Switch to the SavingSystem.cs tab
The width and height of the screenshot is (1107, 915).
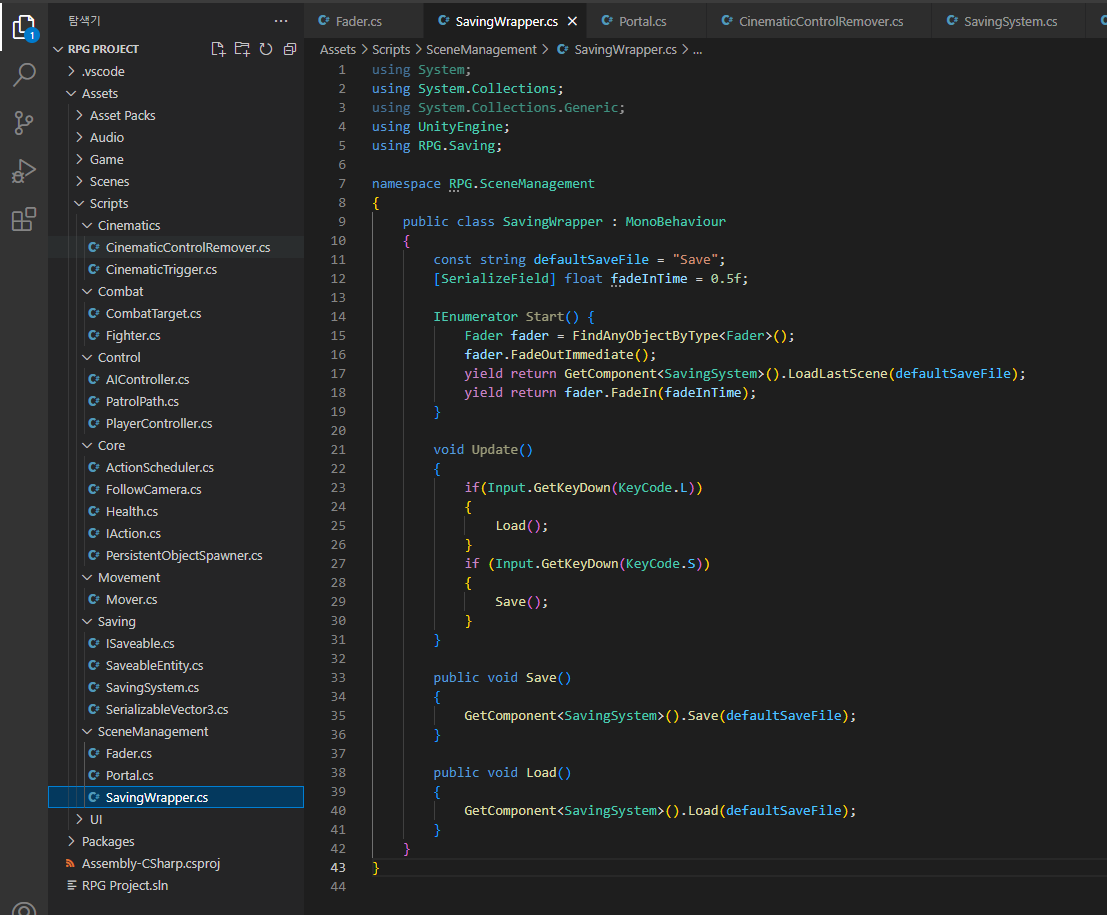coord(1009,21)
